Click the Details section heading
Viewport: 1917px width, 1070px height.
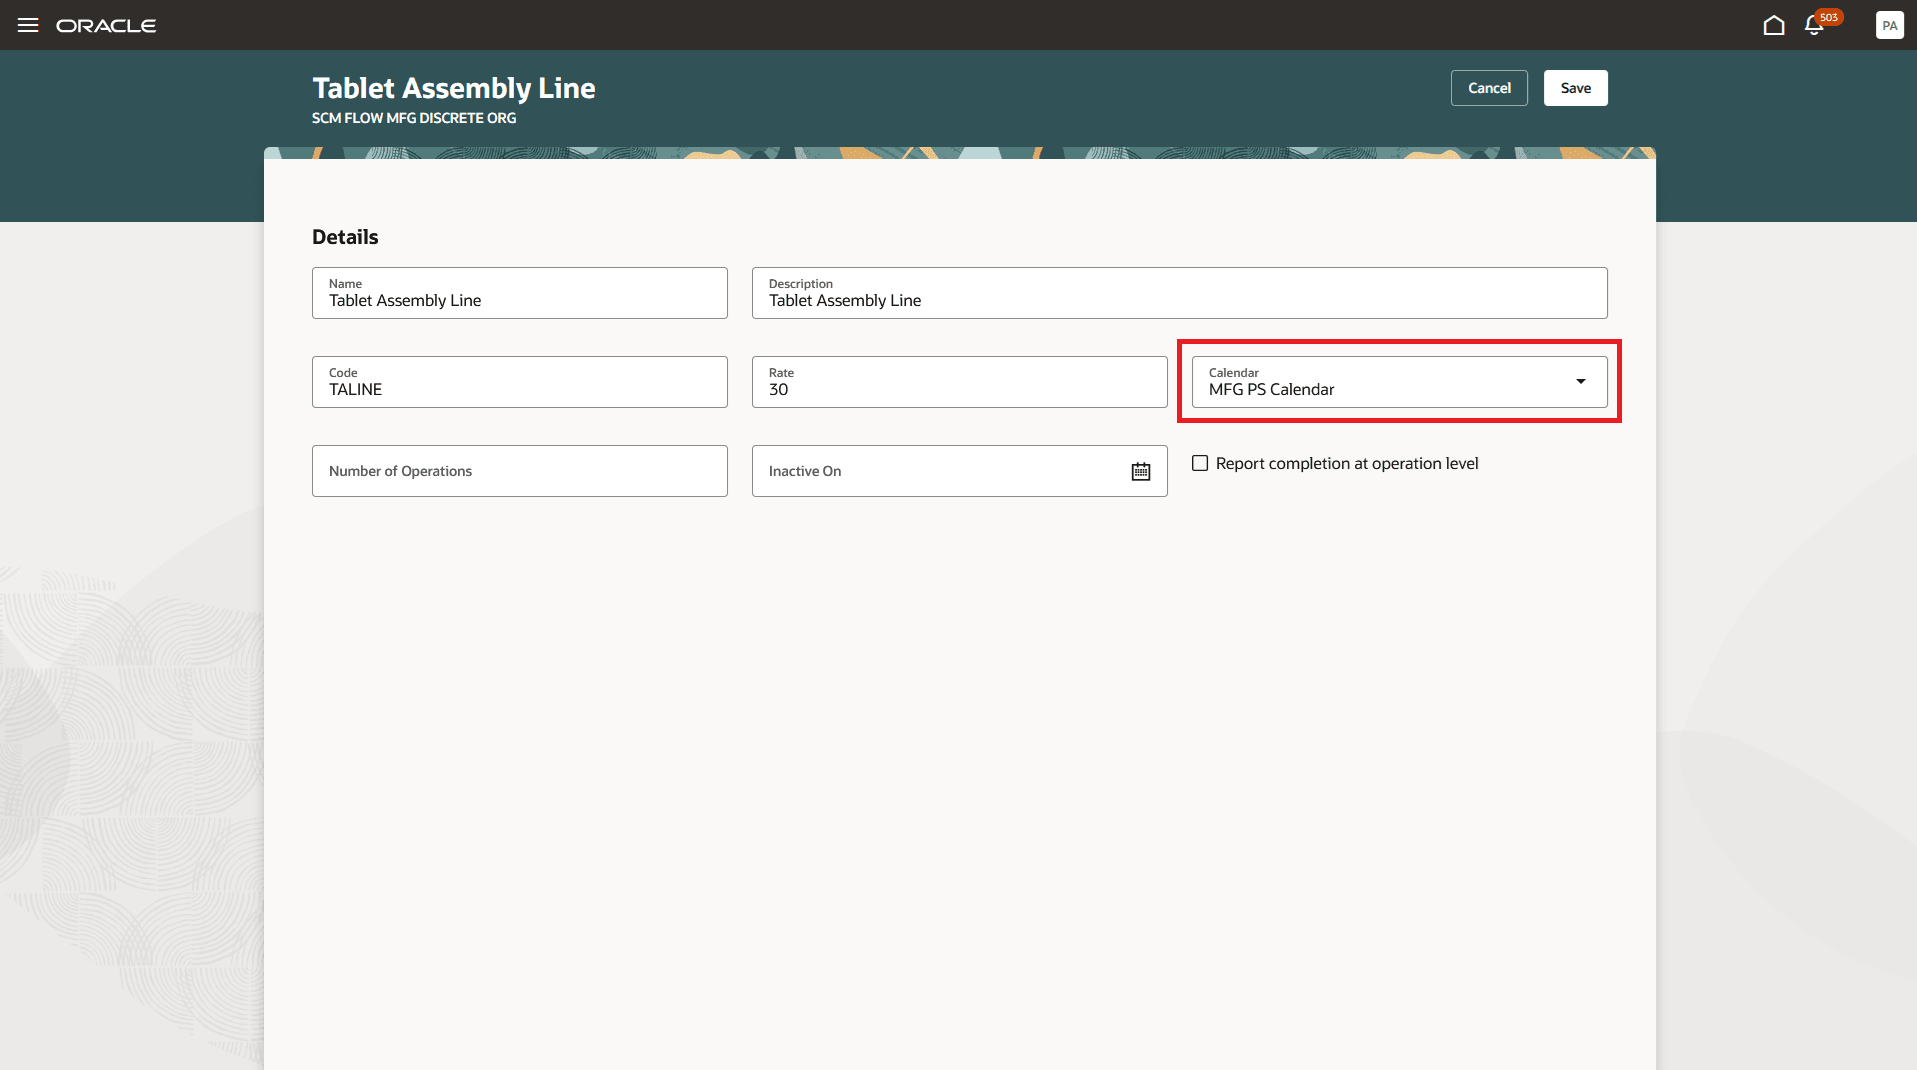coord(345,237)
